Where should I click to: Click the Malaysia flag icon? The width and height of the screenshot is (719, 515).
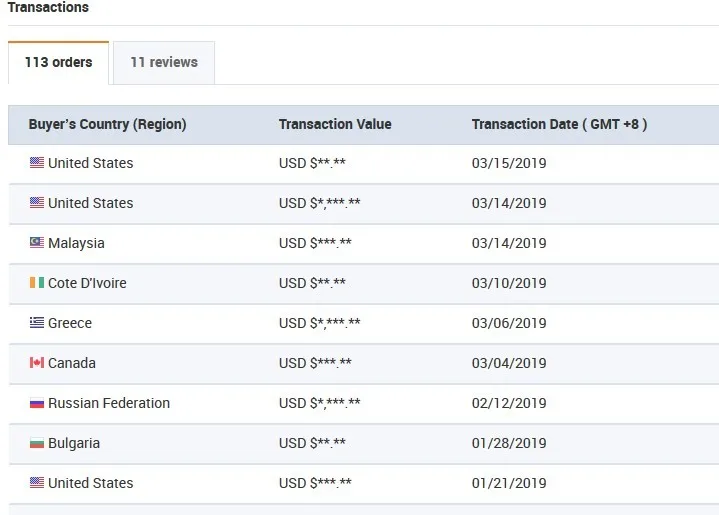pyautogui.click(x=37, y=243)
